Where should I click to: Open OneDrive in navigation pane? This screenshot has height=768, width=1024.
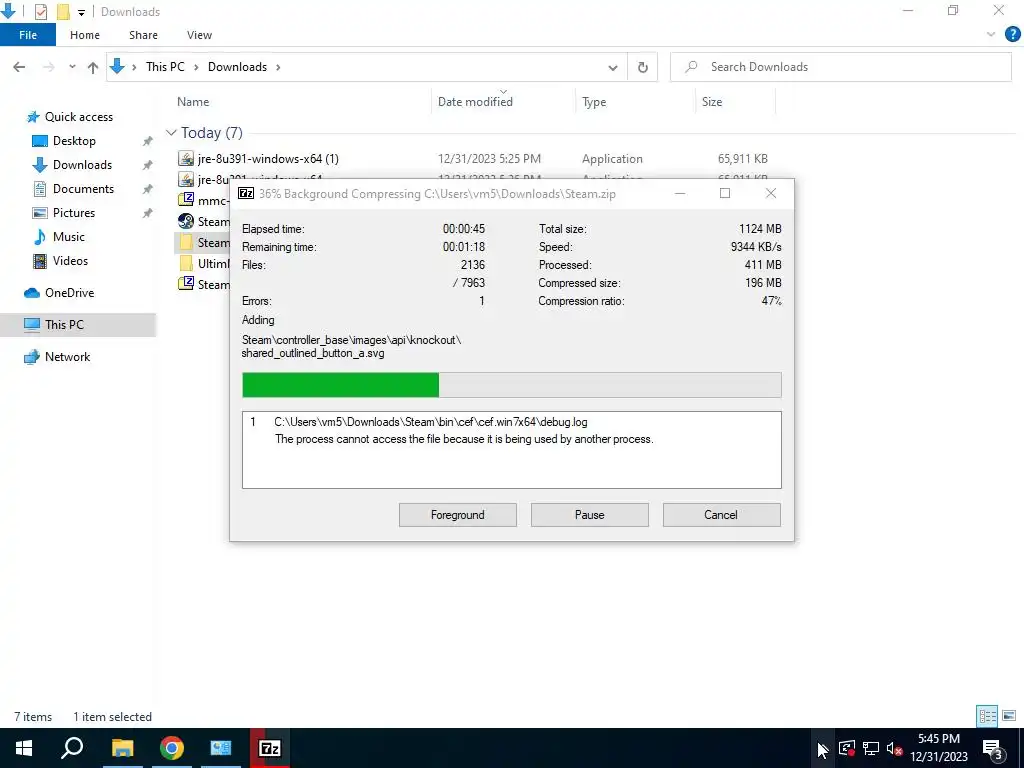pos(69,293)
